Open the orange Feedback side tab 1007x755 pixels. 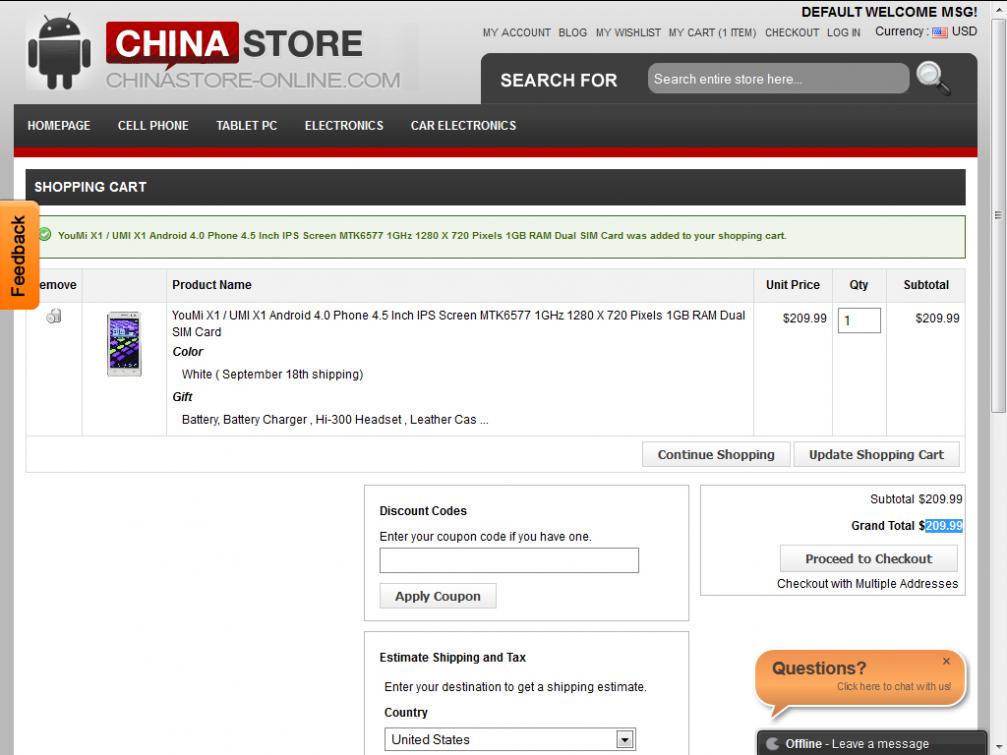pyautogui.click(x=19, y=255)
